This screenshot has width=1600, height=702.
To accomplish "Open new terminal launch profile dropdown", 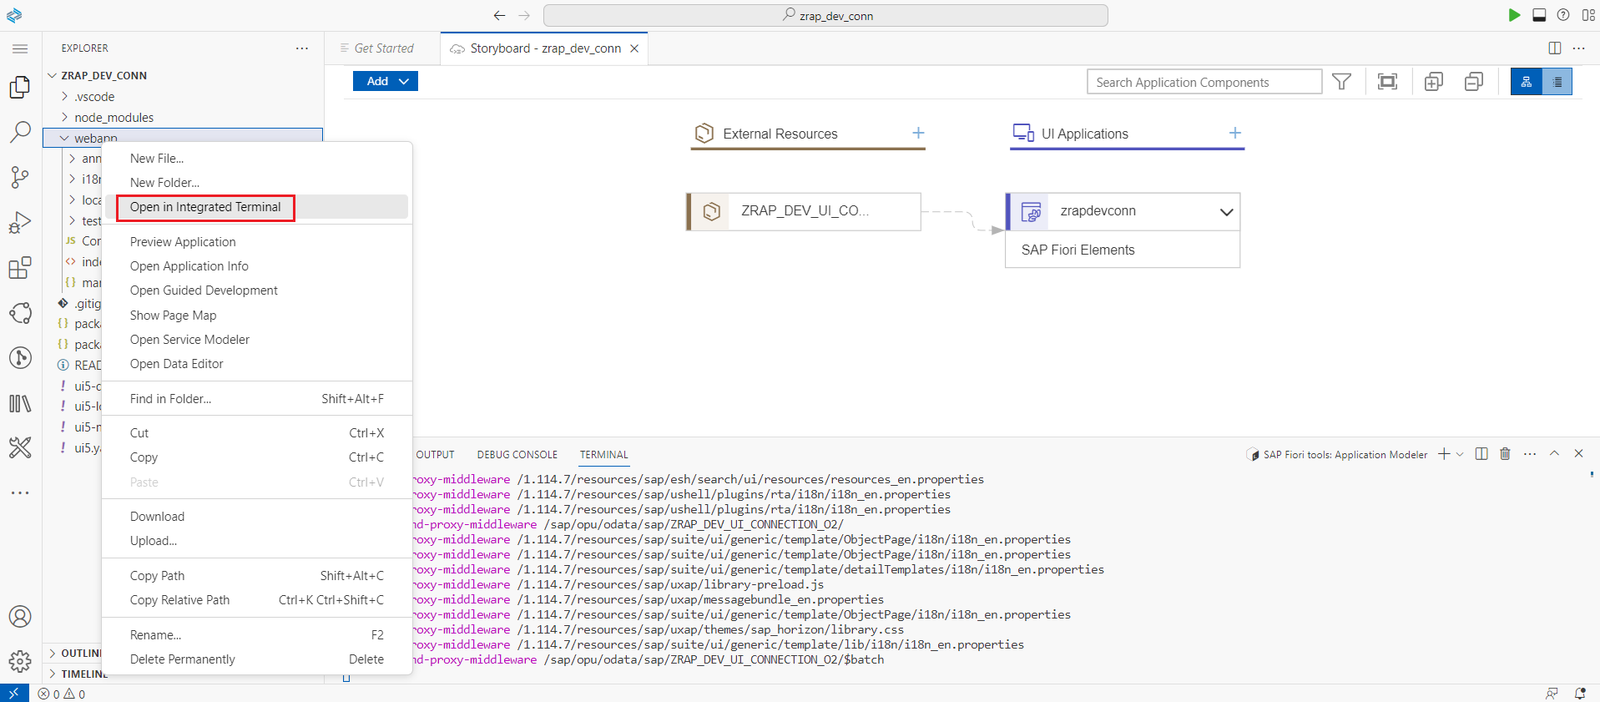I will tap(1460, 454).
